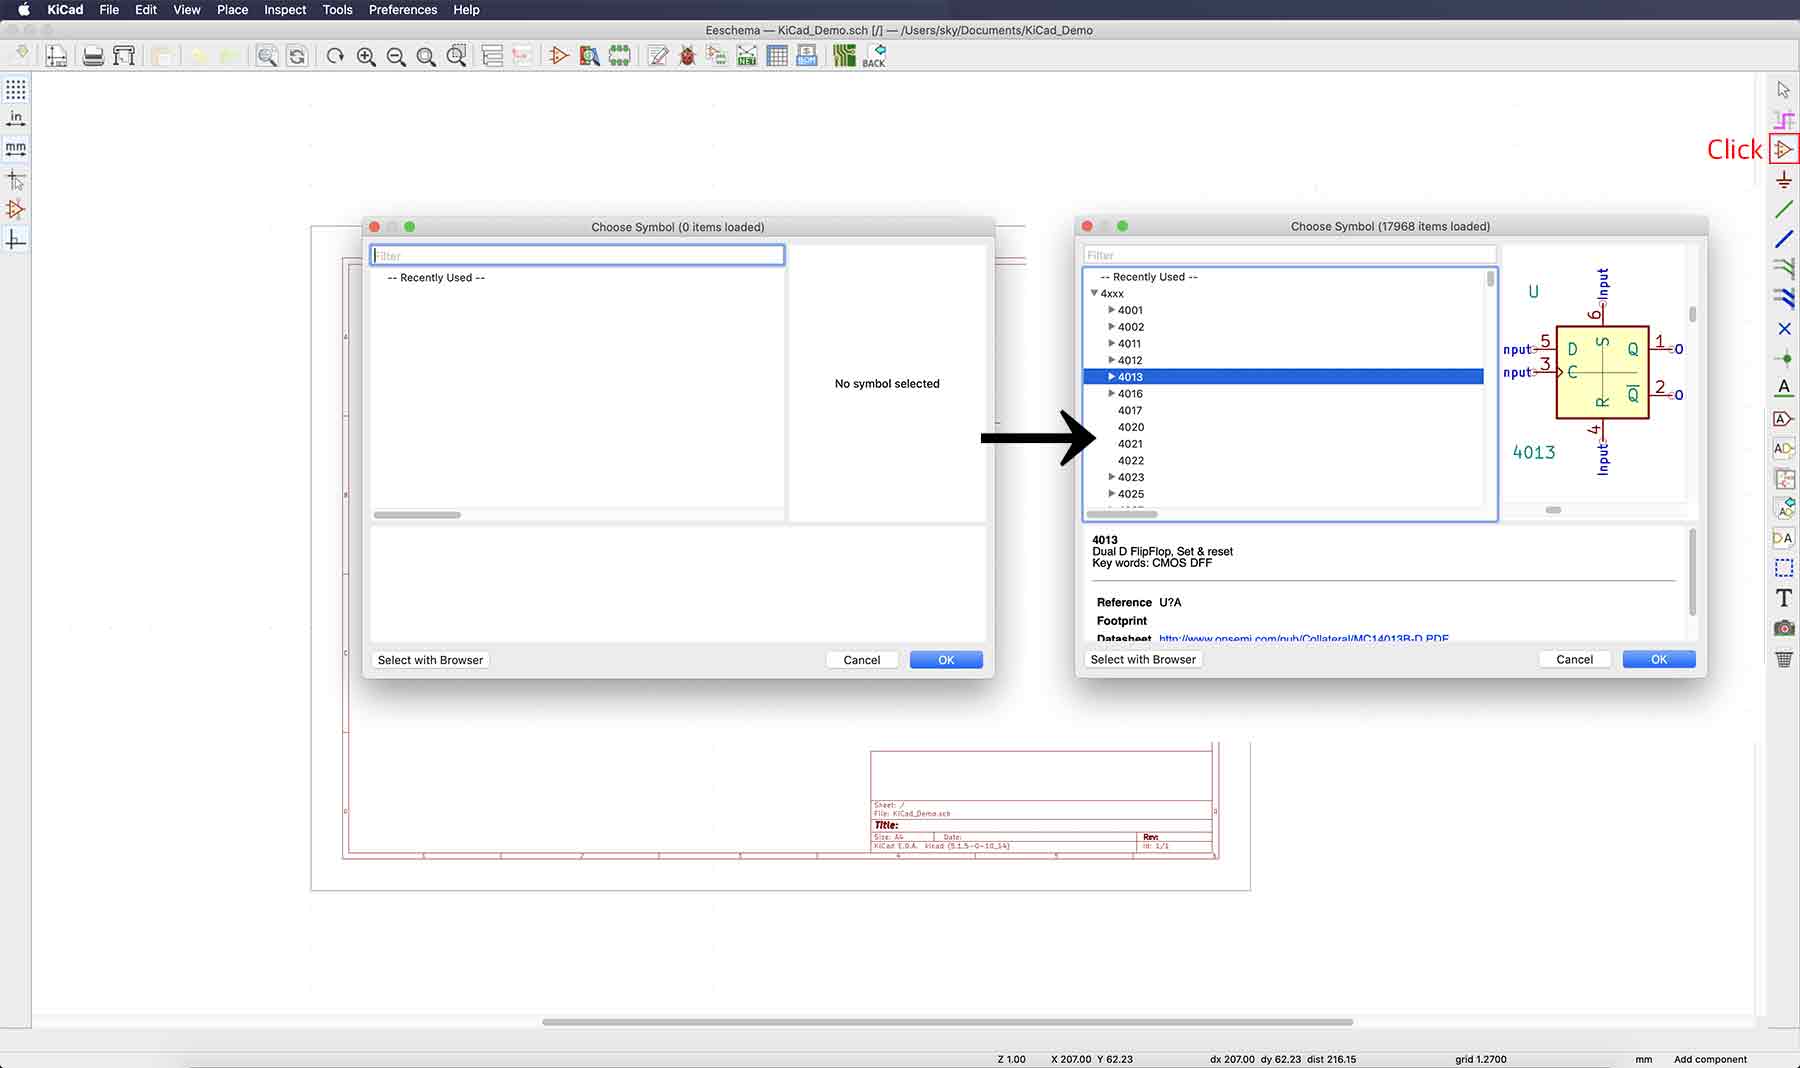The width and height of the screenshot is (1800, 1068).
Task: Expand the 4012 symbol entry
Action: tap(1111, 360)
